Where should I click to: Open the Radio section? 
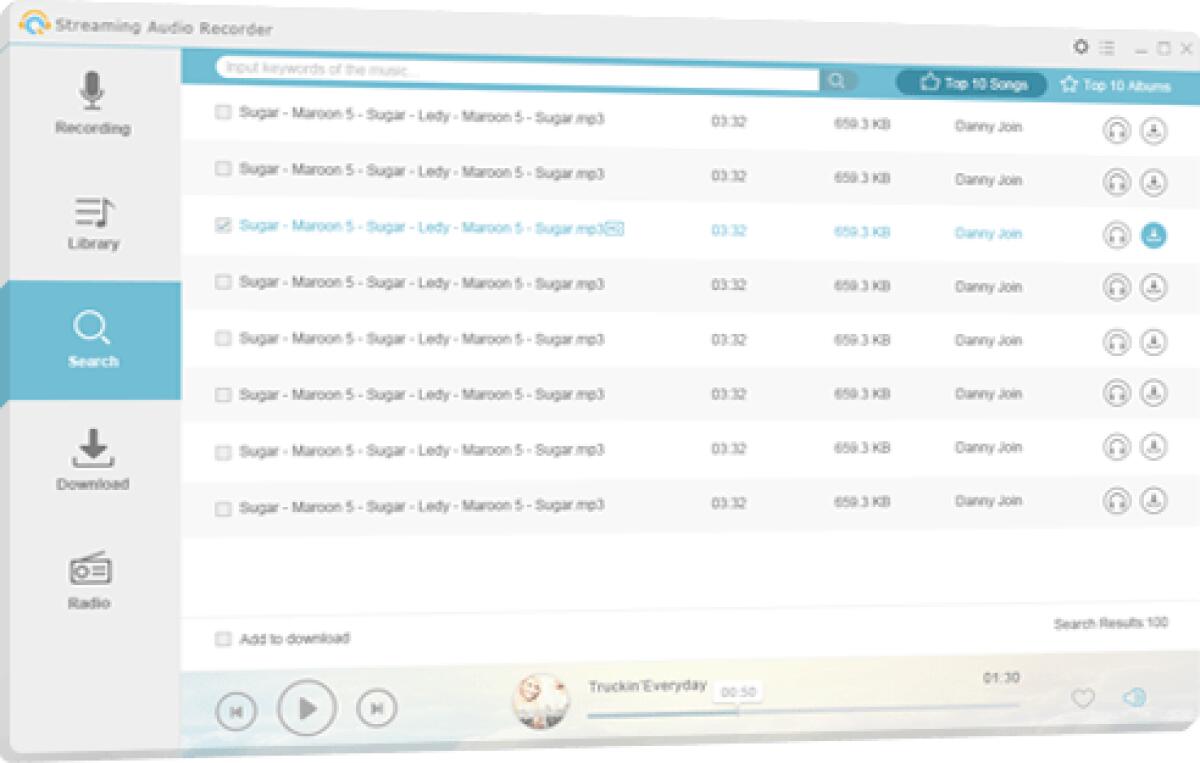(x=91, y=580)
